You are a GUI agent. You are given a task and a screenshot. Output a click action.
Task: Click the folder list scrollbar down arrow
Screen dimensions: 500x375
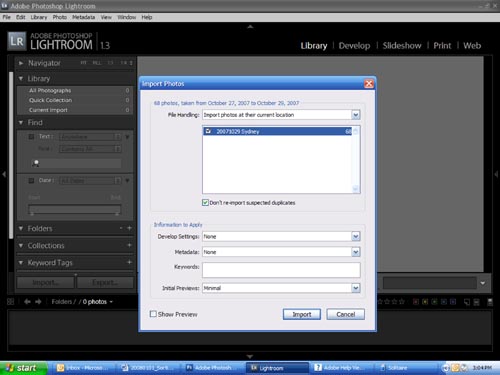[x=356, y=189]
